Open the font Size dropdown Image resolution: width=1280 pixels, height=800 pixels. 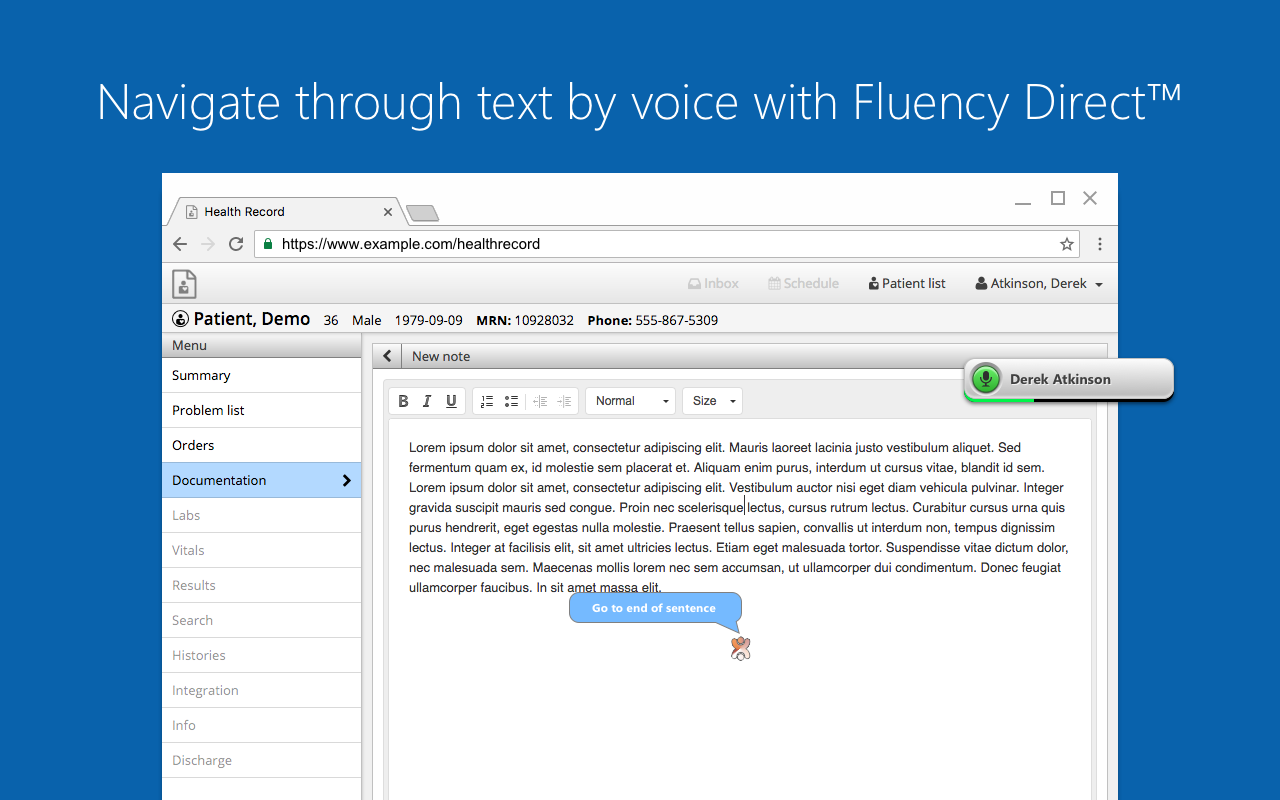point(712,400)
